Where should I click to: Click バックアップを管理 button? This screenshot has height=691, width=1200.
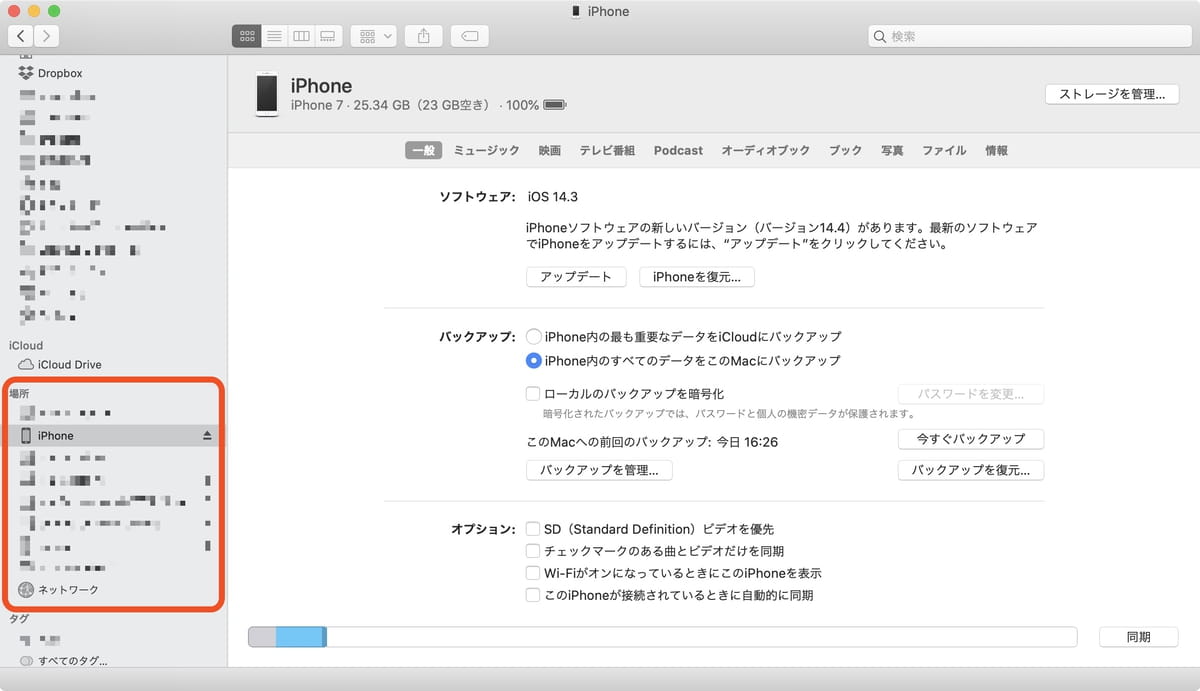[x=599, y=470]
